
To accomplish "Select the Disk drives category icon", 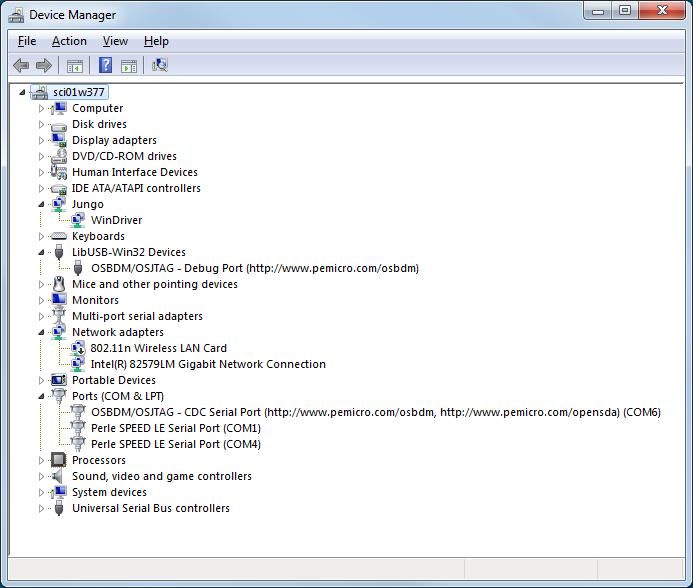I will pos(58,126).
